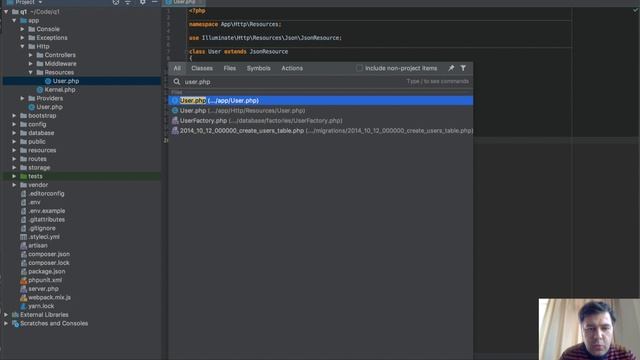Select .env.example in project tree
The width and height of the screenshot is (640, 360).
click(47, 211)
